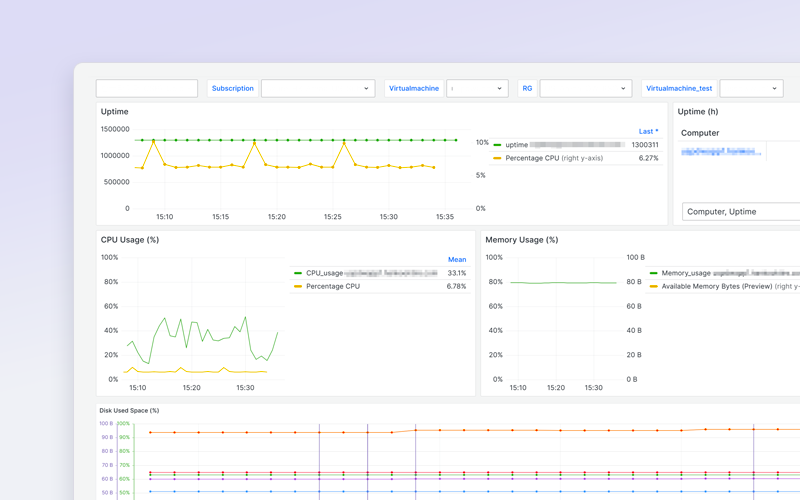Click the Virtualmachine_test label
The image size is (800, 500).
point(679,88)
